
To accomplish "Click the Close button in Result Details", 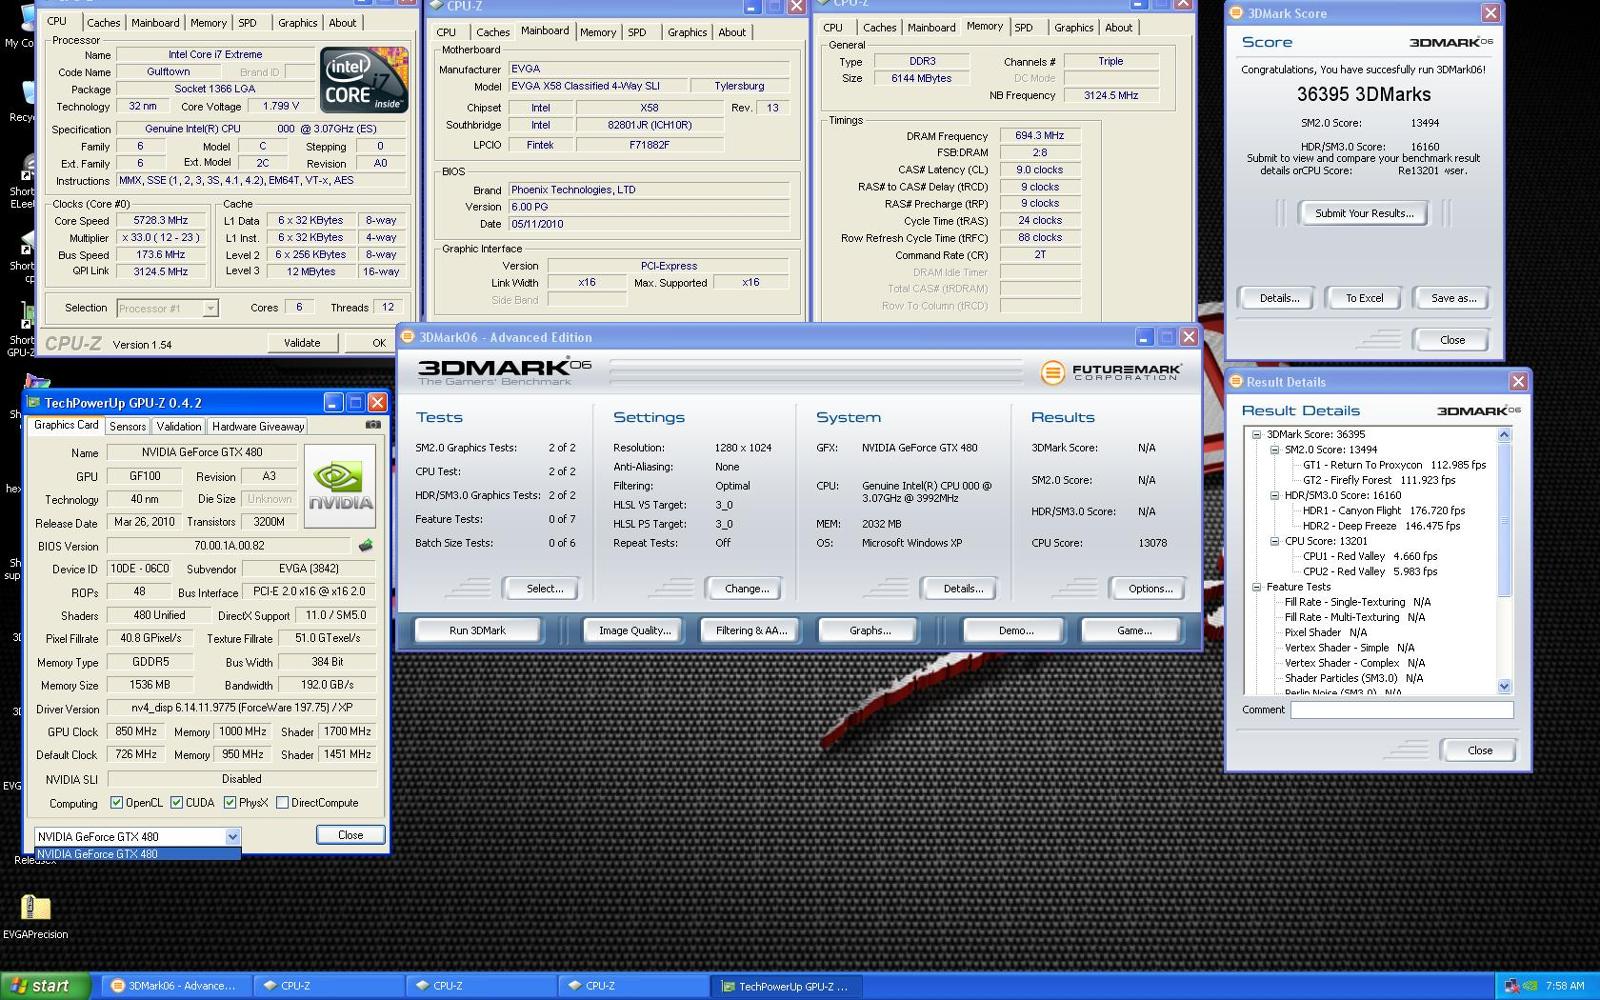I will (1479, 750).
